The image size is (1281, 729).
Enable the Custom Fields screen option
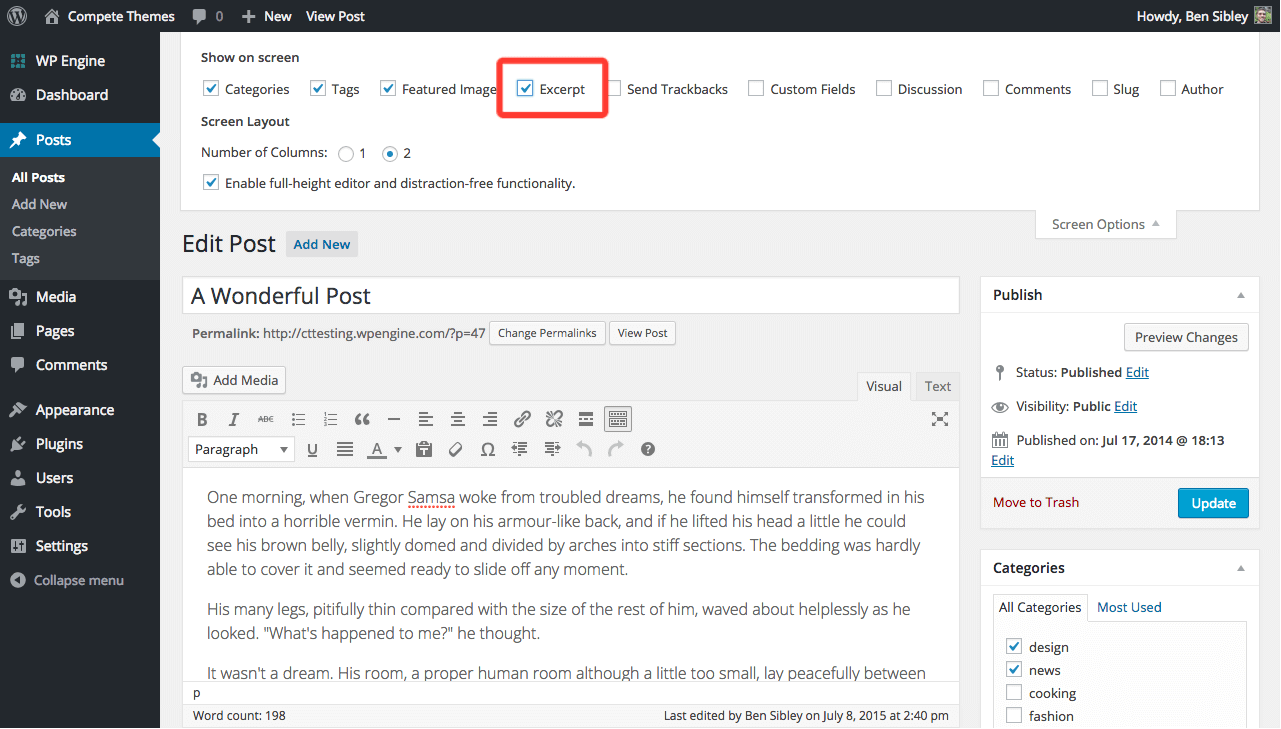(755, 88)
